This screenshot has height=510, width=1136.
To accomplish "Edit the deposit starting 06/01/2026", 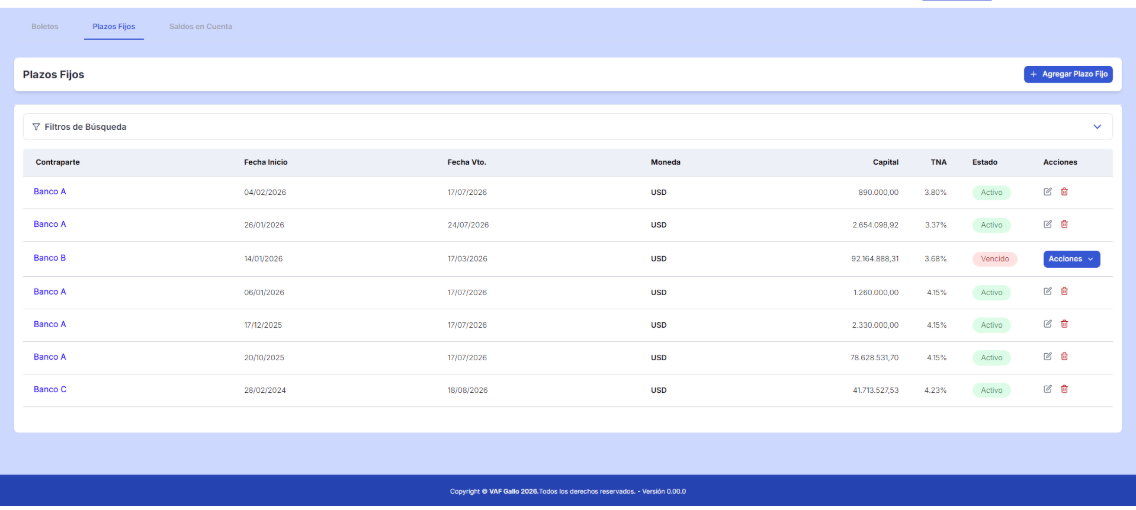I will click(1047, 291).
